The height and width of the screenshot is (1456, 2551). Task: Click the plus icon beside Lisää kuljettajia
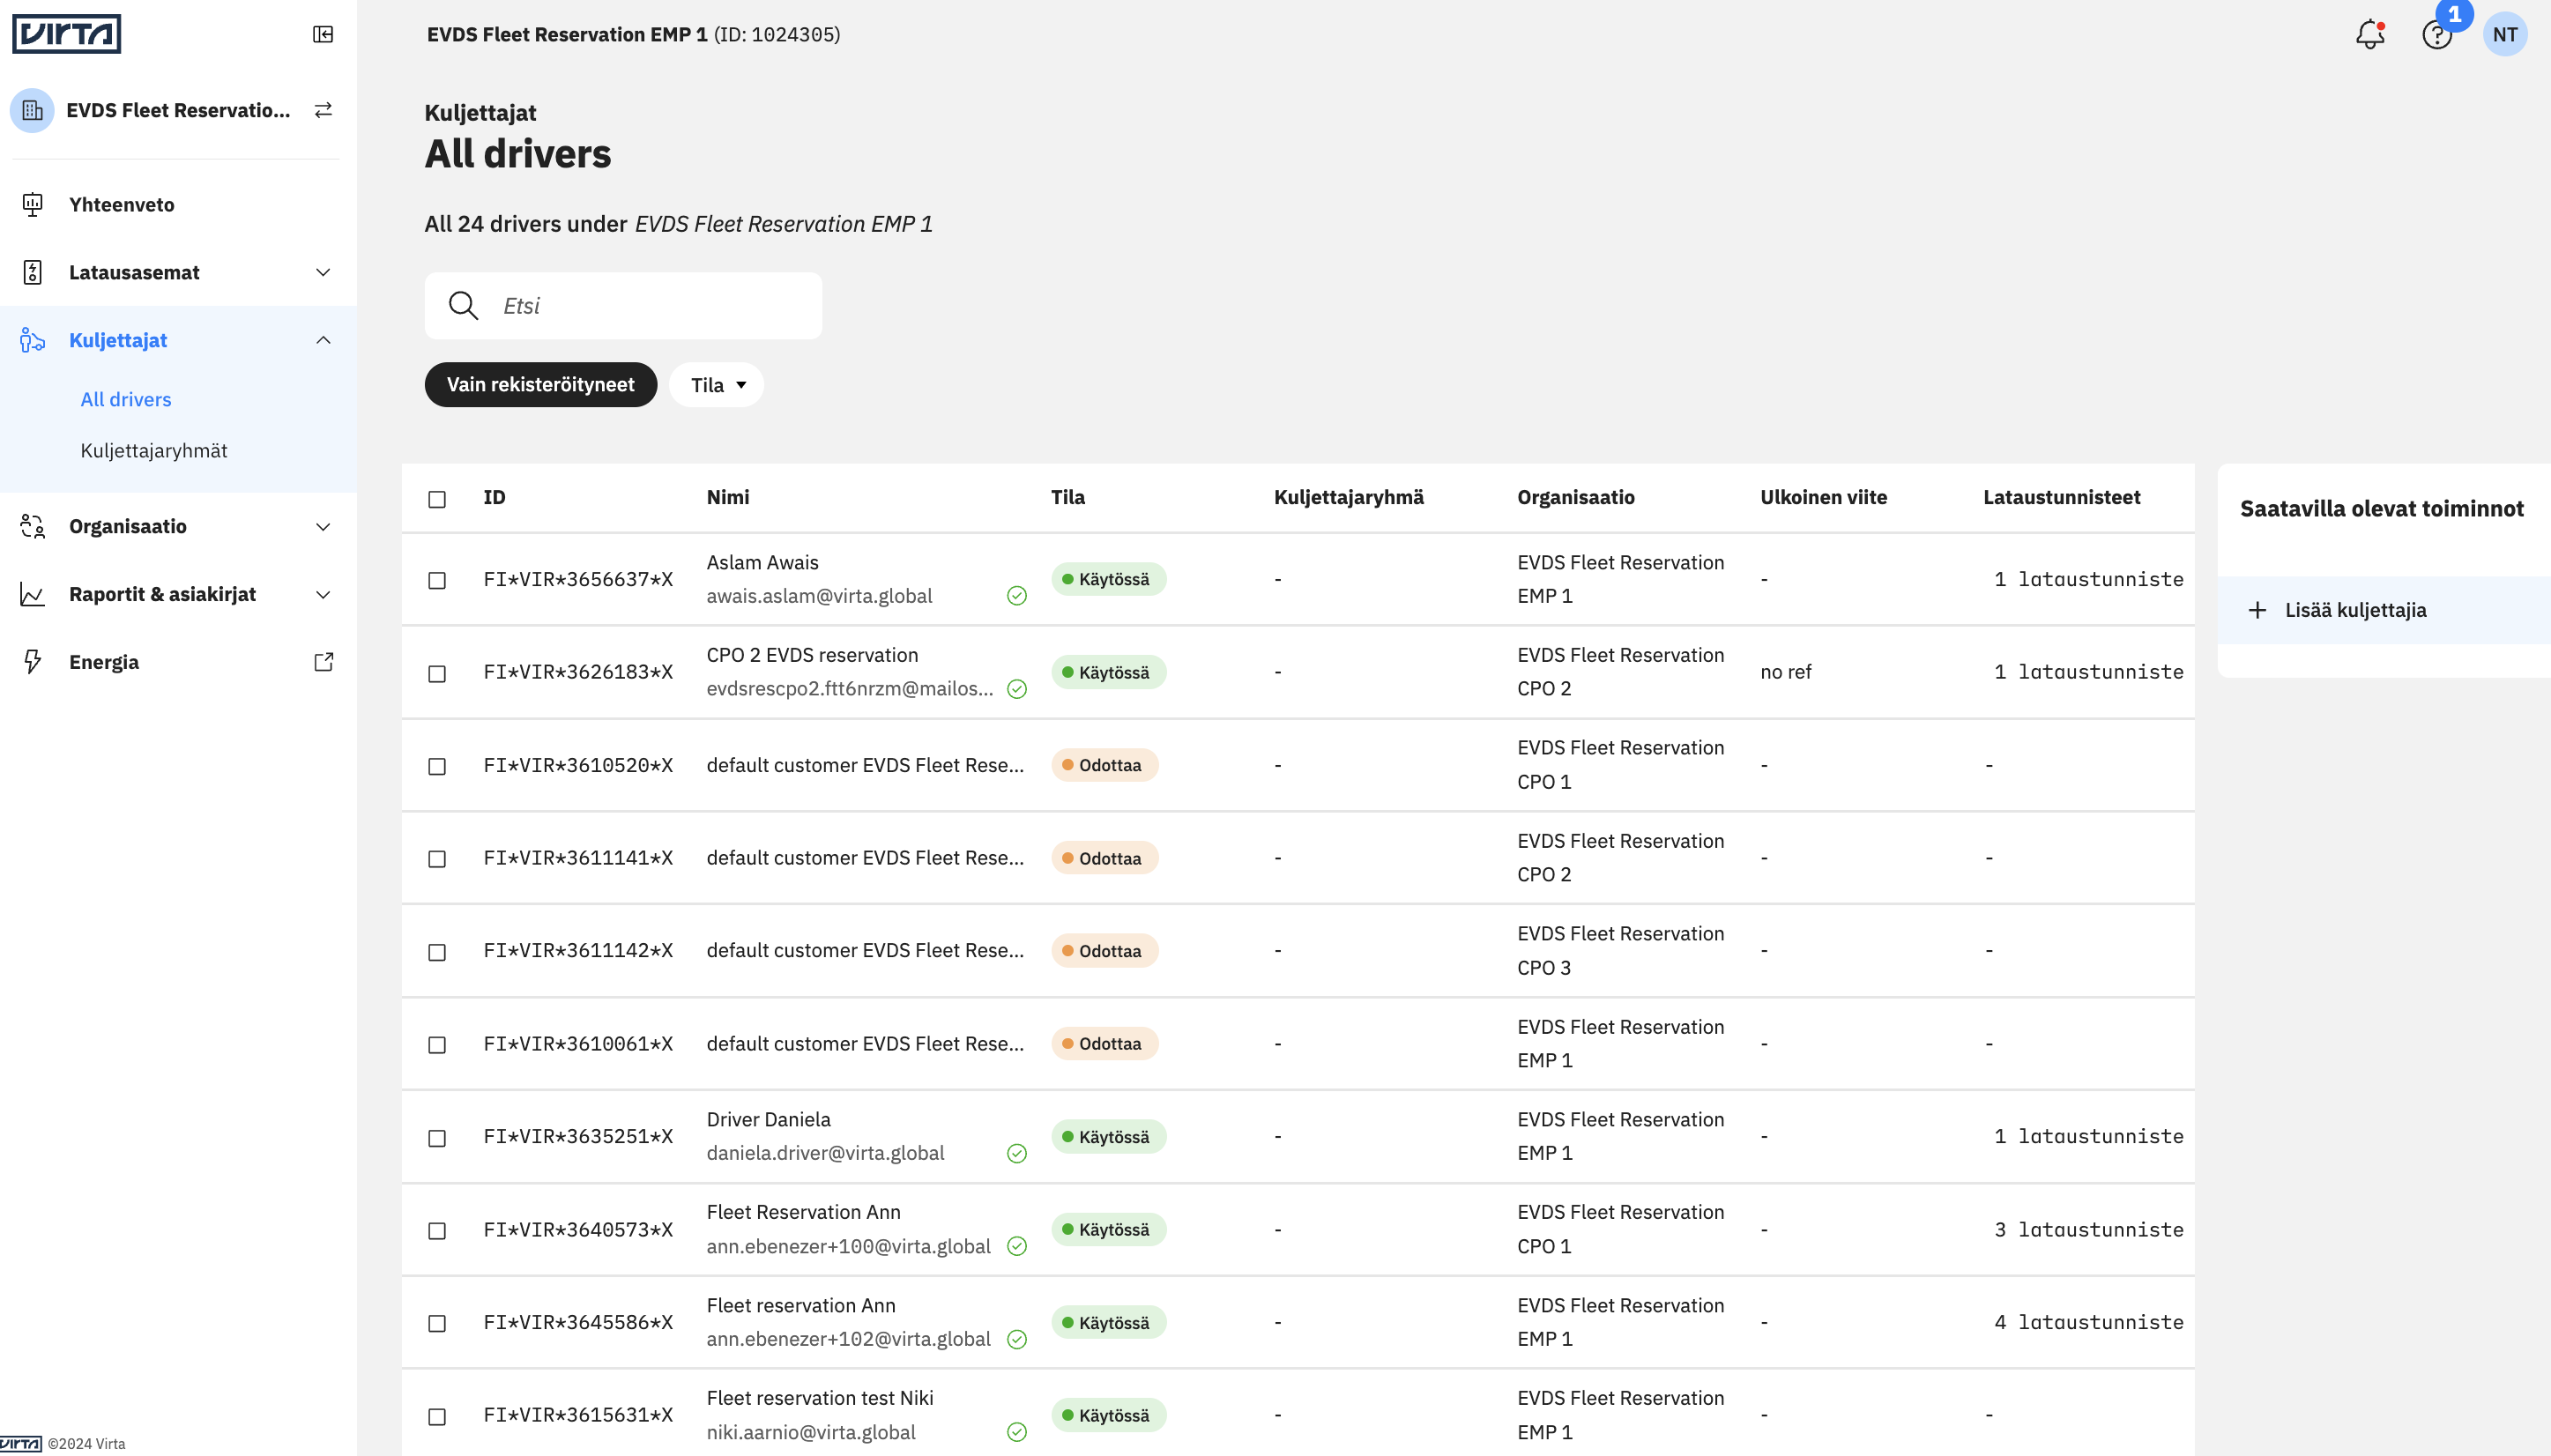point(2257,610)
